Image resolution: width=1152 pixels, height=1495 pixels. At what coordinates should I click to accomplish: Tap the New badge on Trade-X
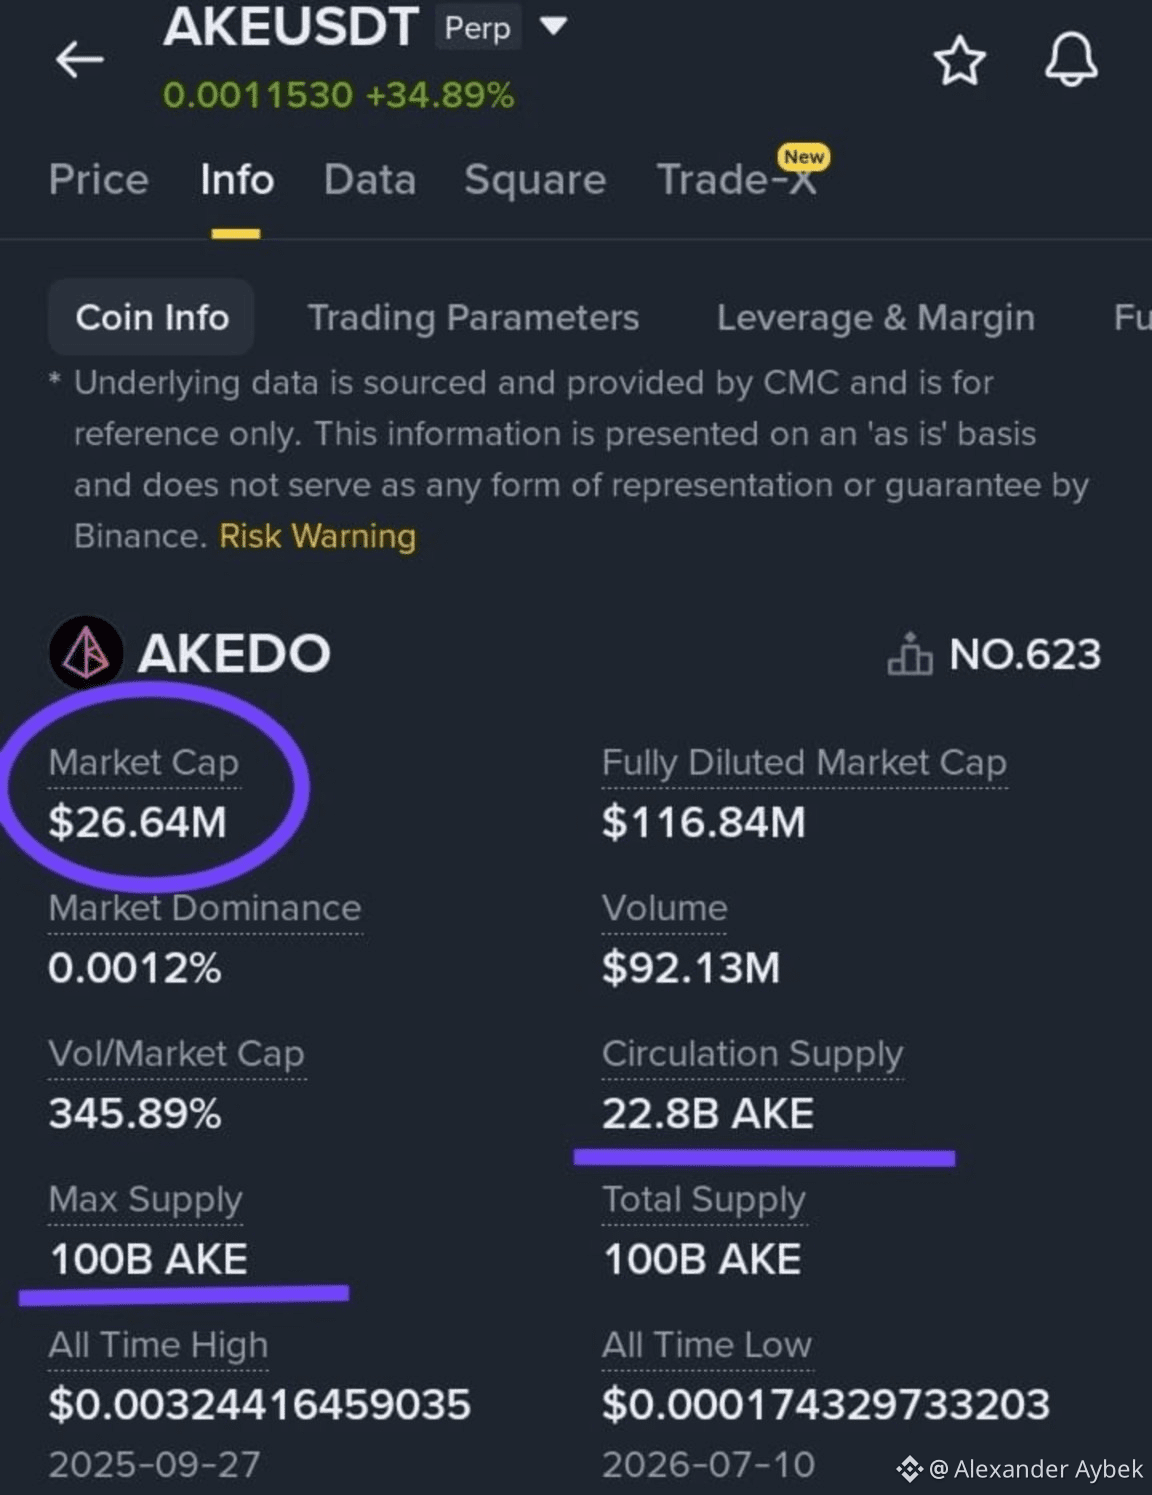click(804, 157)
